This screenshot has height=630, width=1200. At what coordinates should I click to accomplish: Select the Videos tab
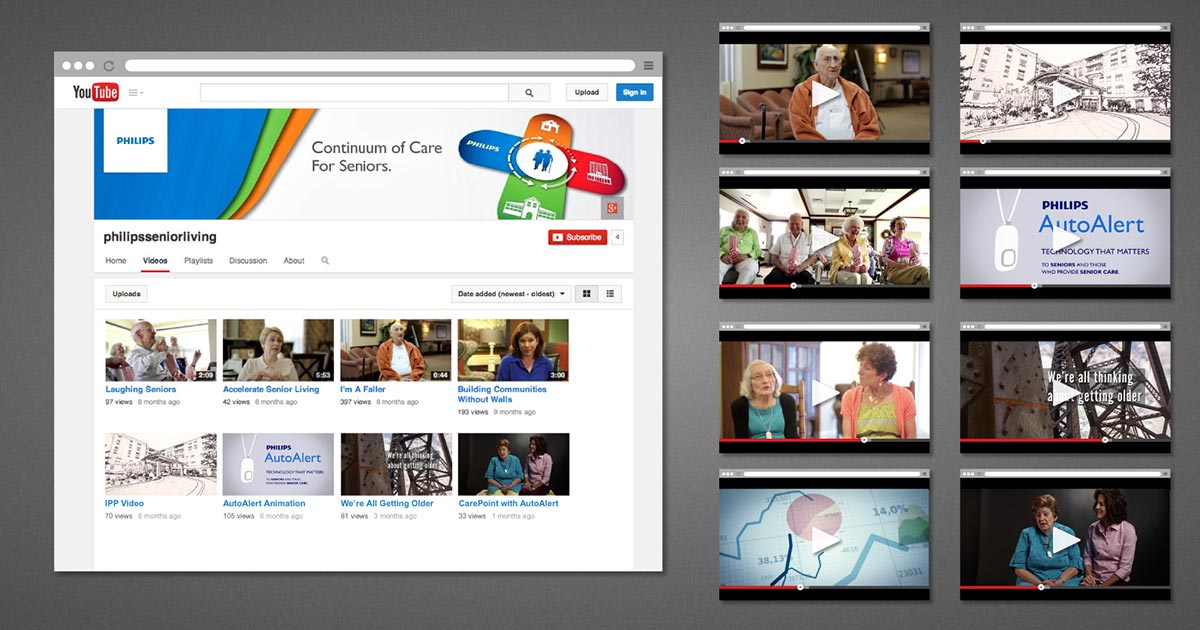click(155, 261)
